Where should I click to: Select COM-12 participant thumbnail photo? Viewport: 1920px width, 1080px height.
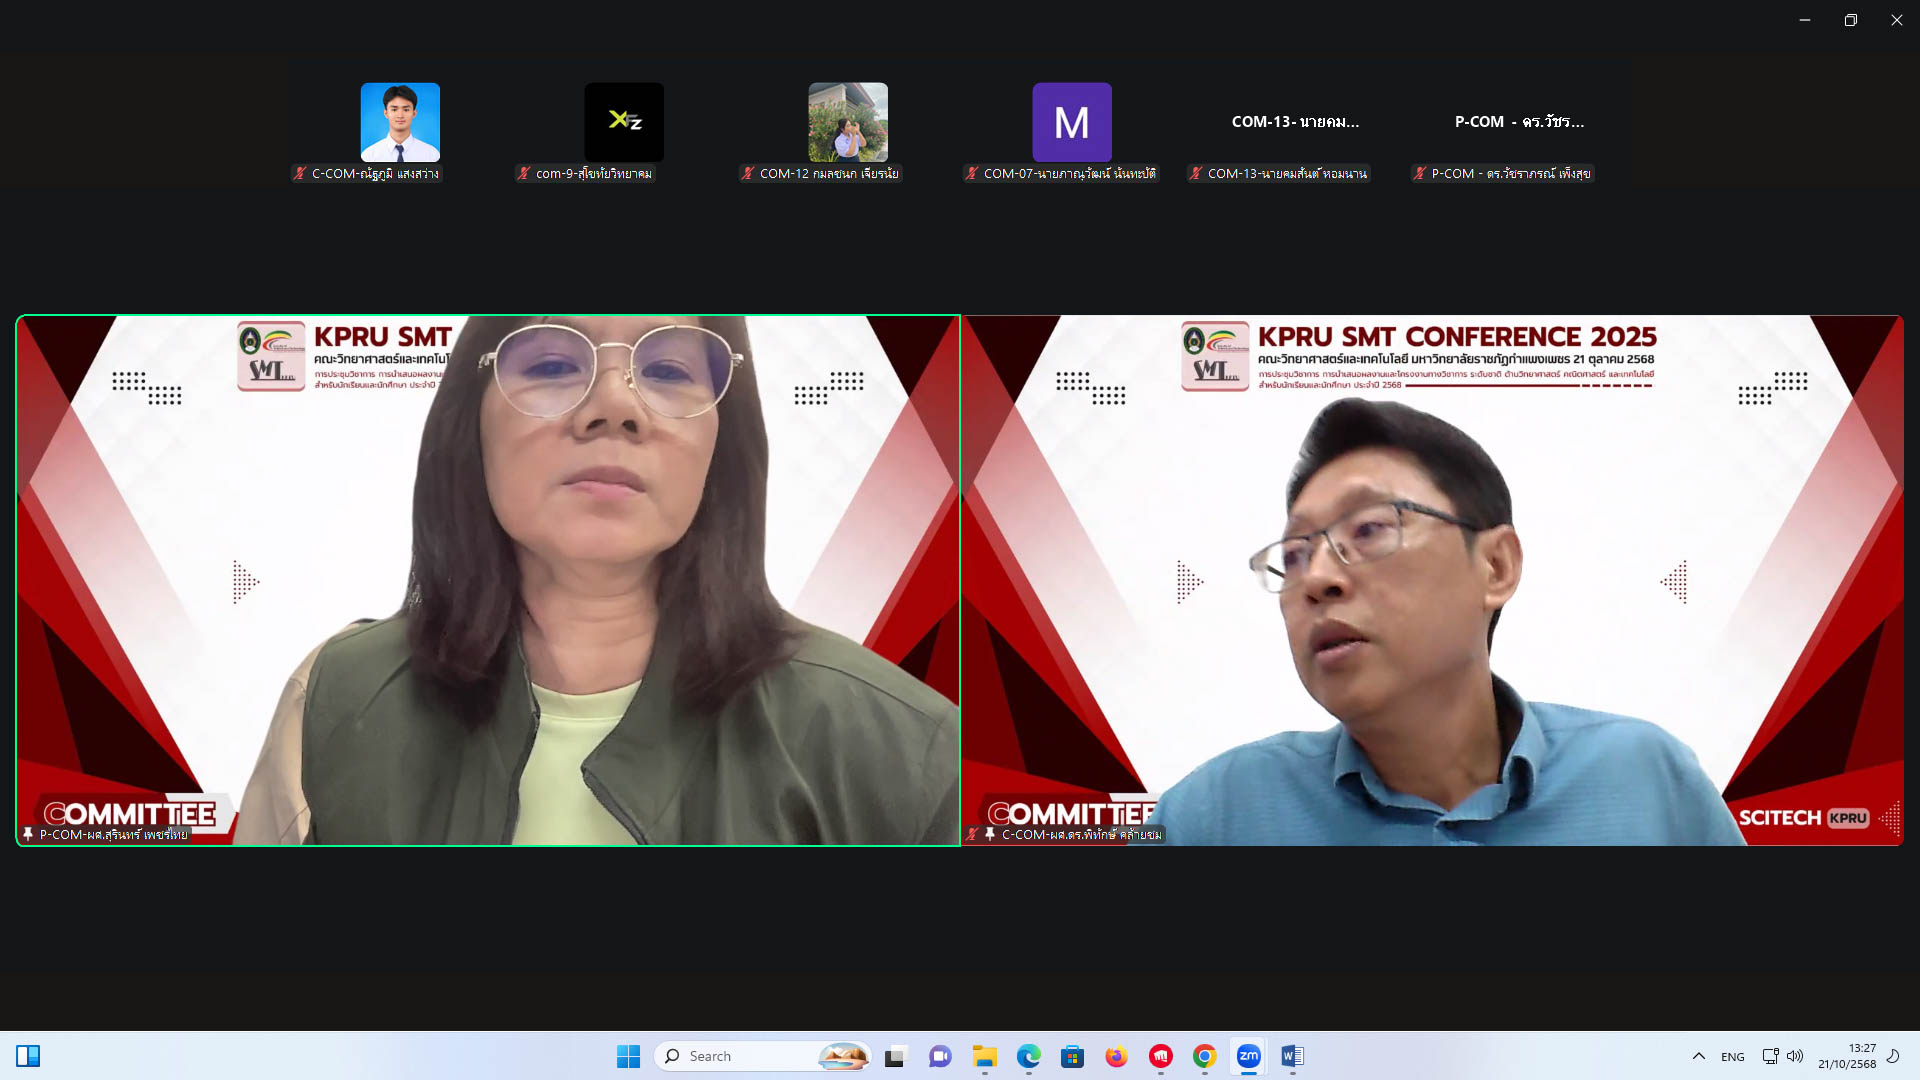click(848, 122)
